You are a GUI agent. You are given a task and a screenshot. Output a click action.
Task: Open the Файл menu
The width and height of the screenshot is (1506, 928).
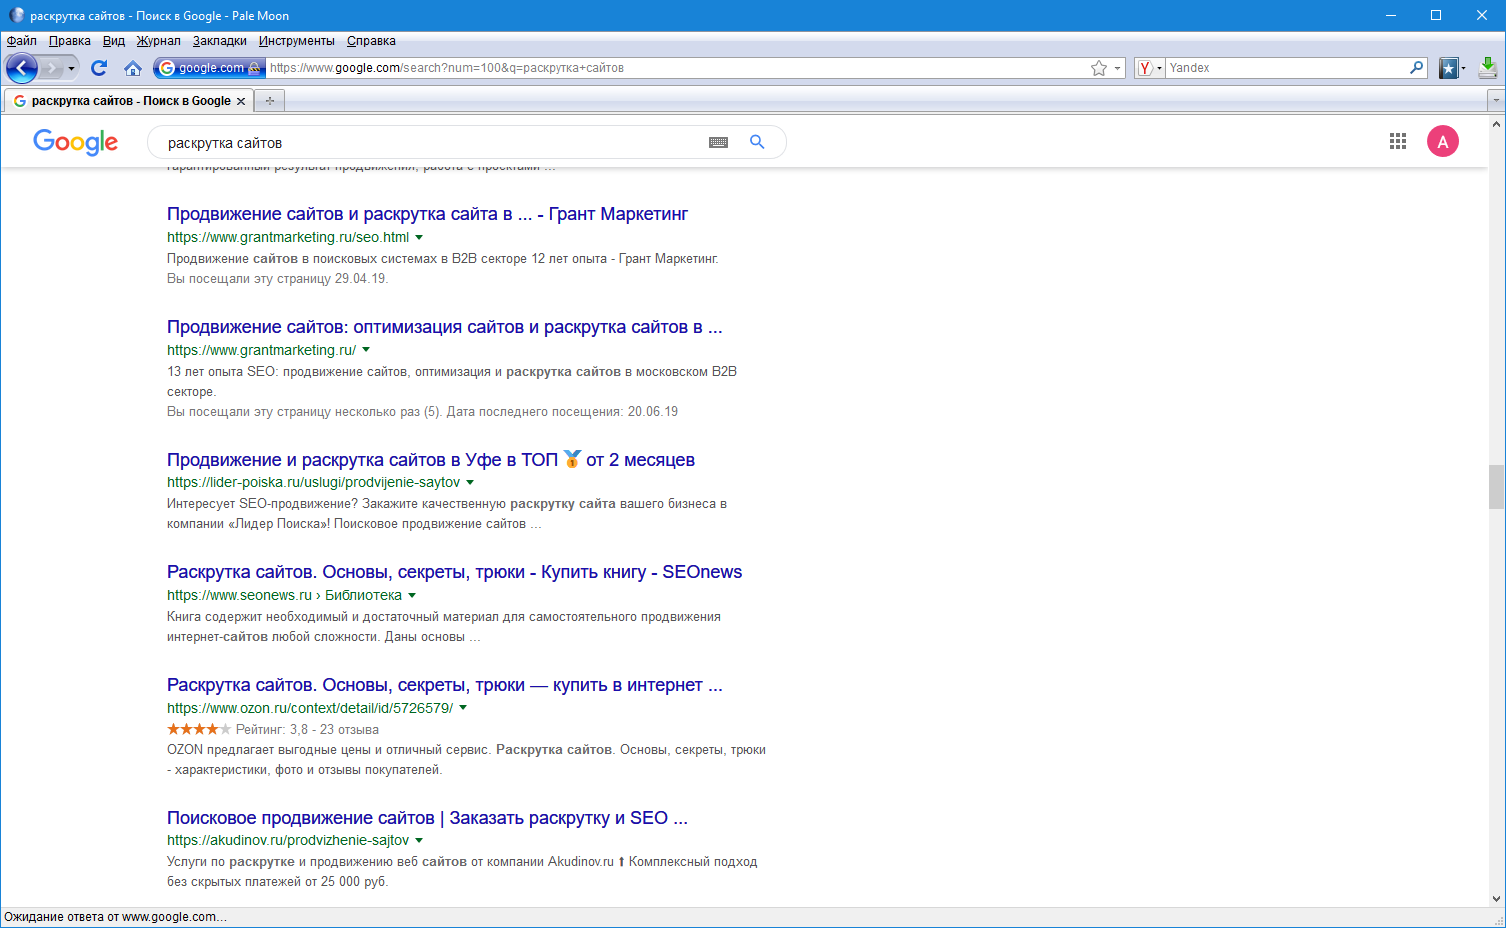coord(22,41)
